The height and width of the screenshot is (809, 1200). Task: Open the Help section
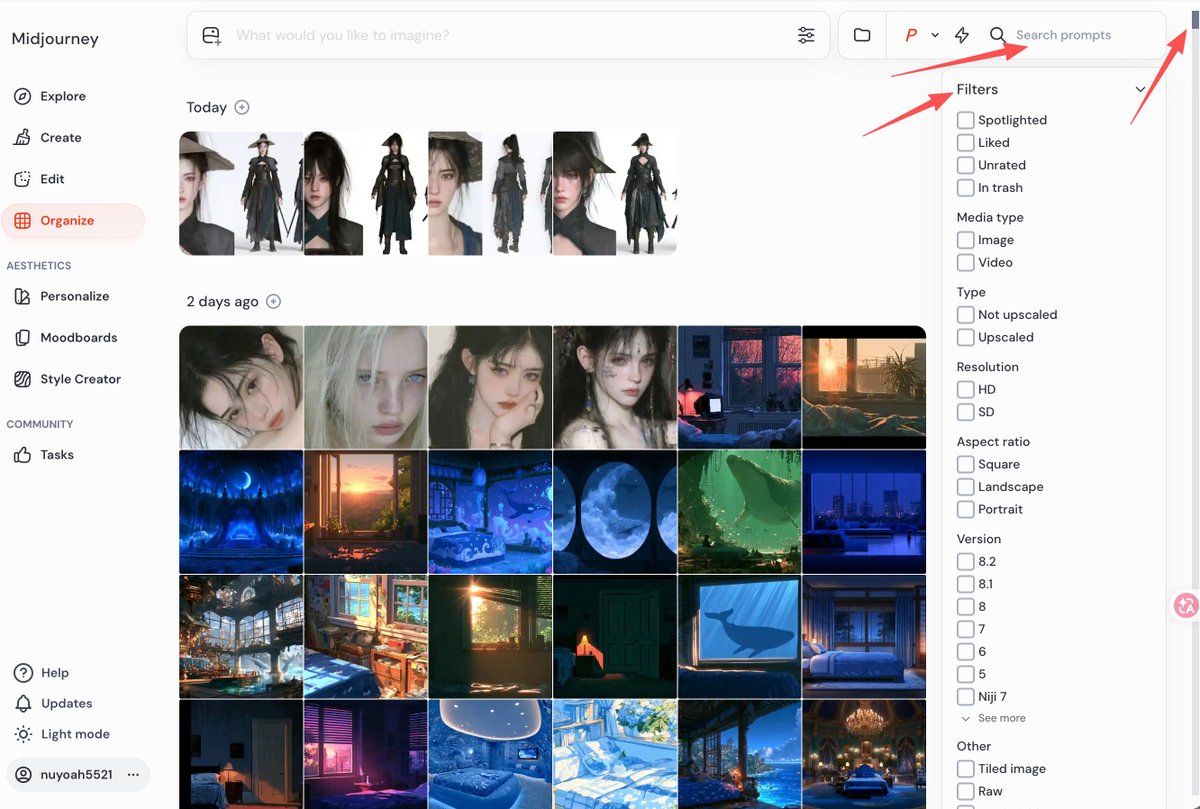pyautogui.click(x=41, y=672)
